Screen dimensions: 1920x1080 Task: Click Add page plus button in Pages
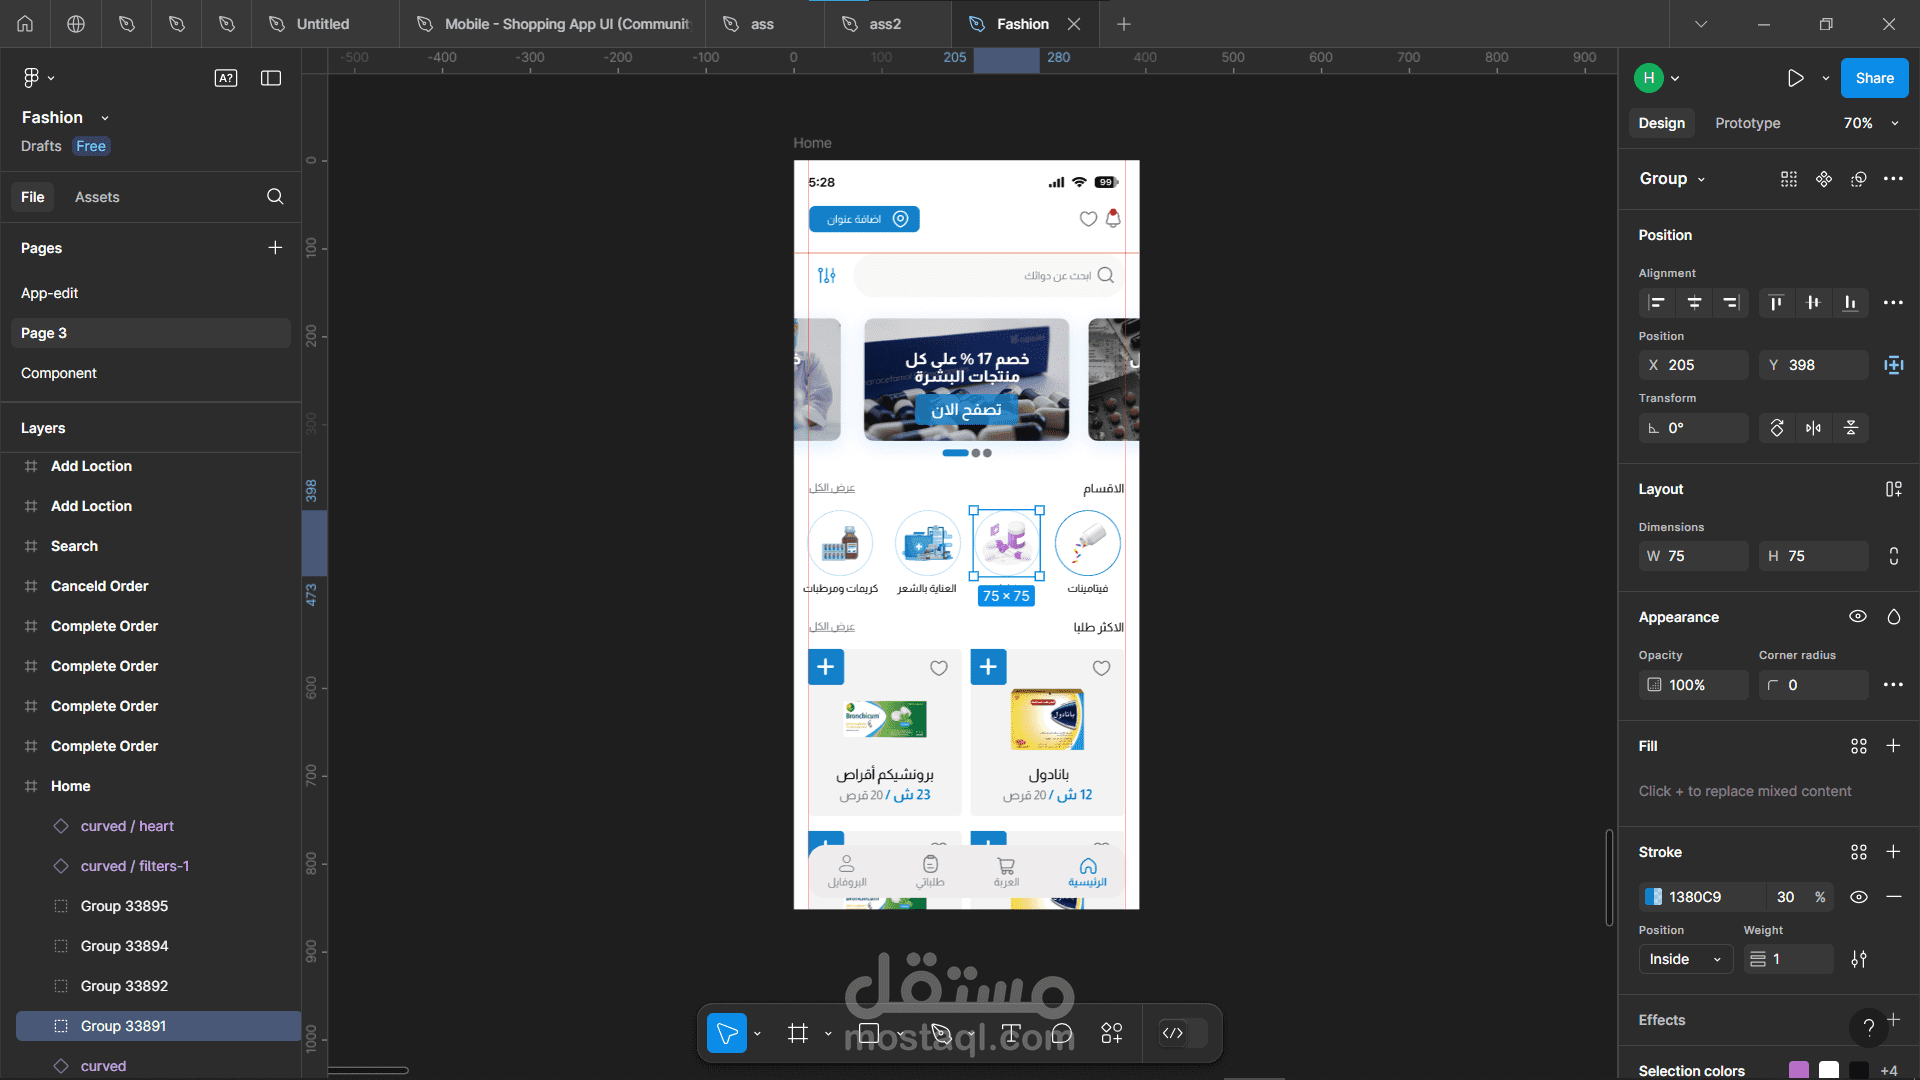click(x=276, y=248)
